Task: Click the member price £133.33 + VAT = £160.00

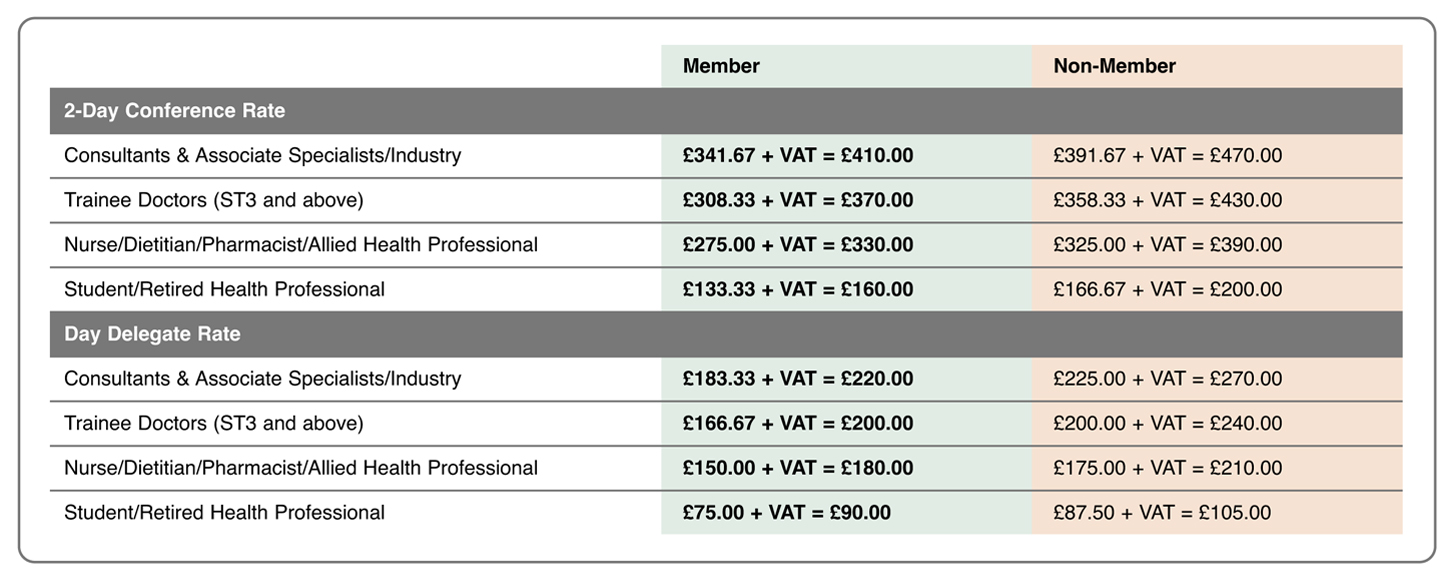Action: click(x=798, y=290)
